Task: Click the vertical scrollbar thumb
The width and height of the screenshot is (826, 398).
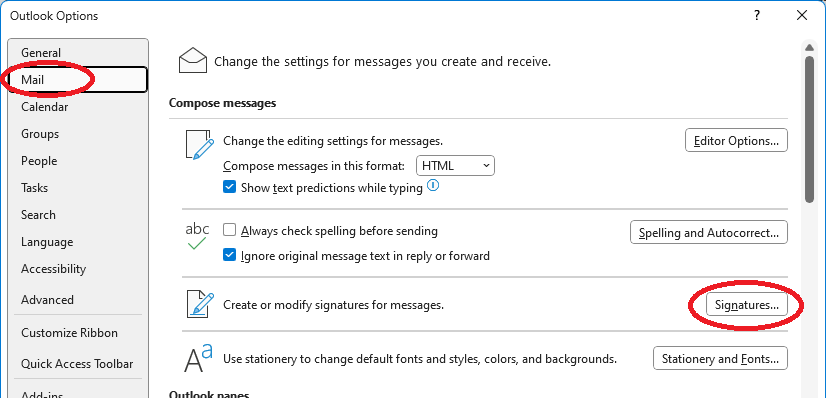Action: 810,129
